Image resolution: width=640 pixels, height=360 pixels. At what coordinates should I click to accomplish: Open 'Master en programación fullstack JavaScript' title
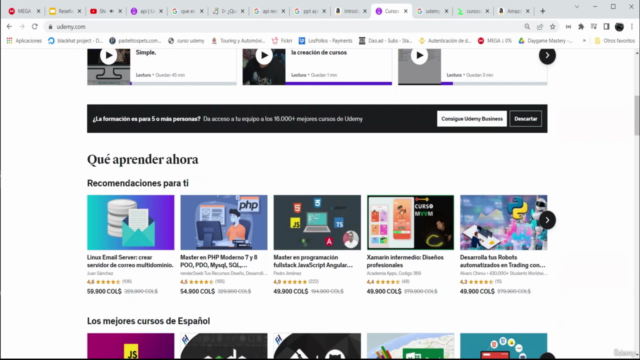[x=313, y=261]
